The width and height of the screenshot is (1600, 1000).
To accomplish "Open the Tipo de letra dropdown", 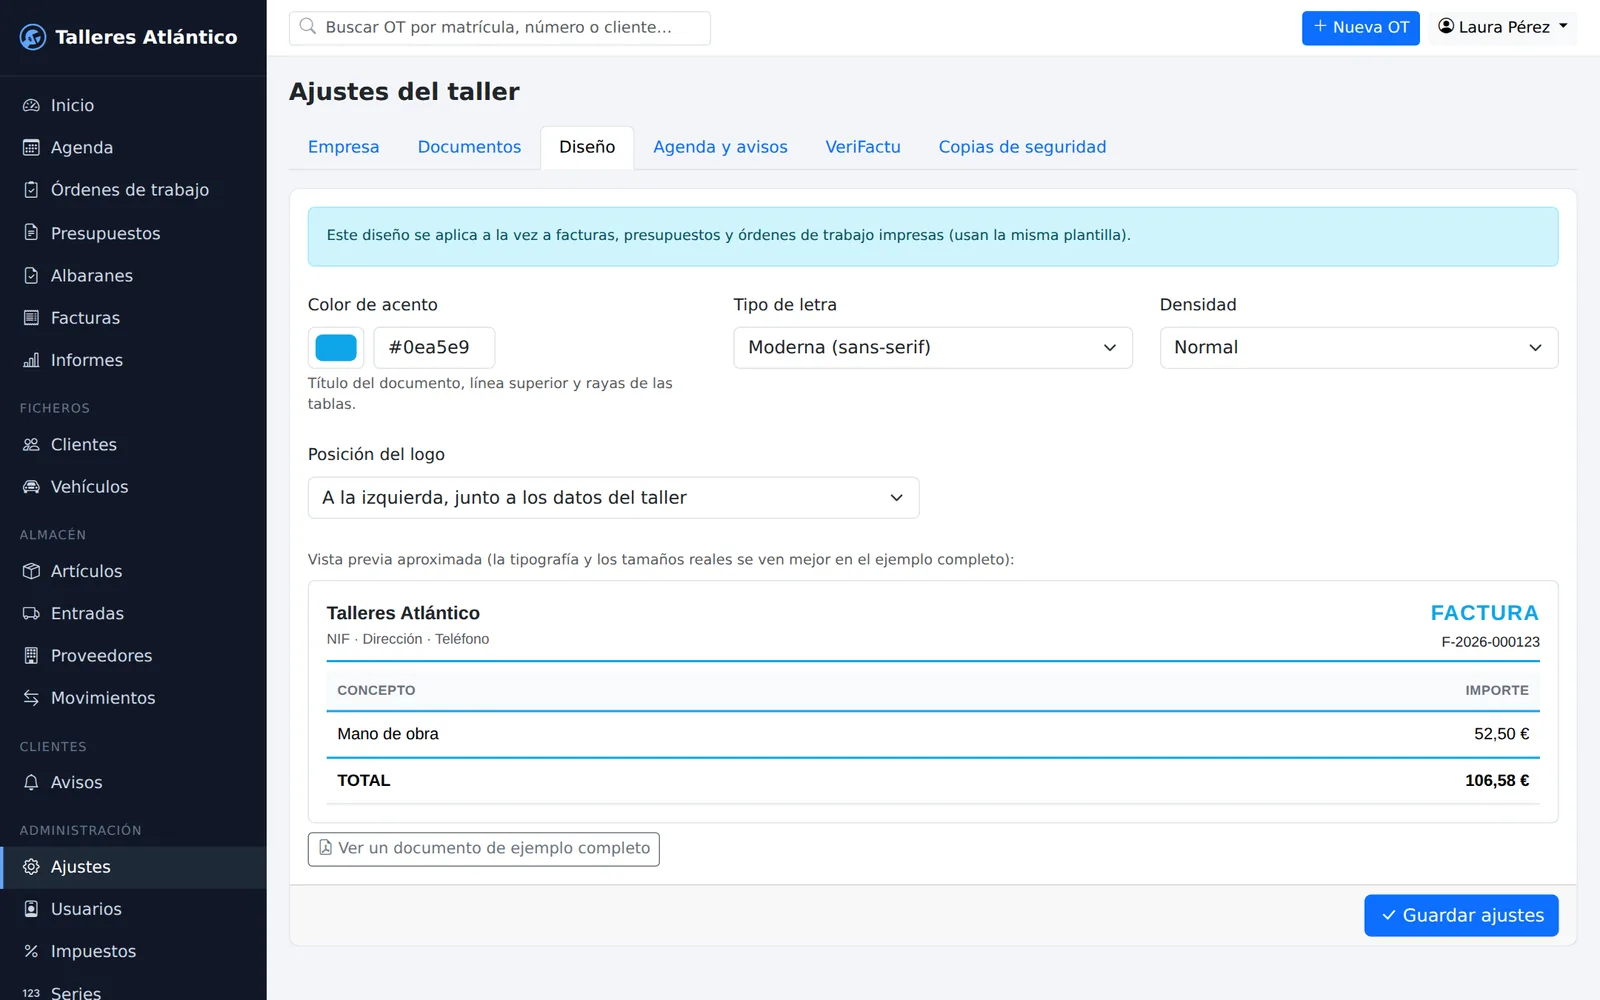I will point(932,348).
